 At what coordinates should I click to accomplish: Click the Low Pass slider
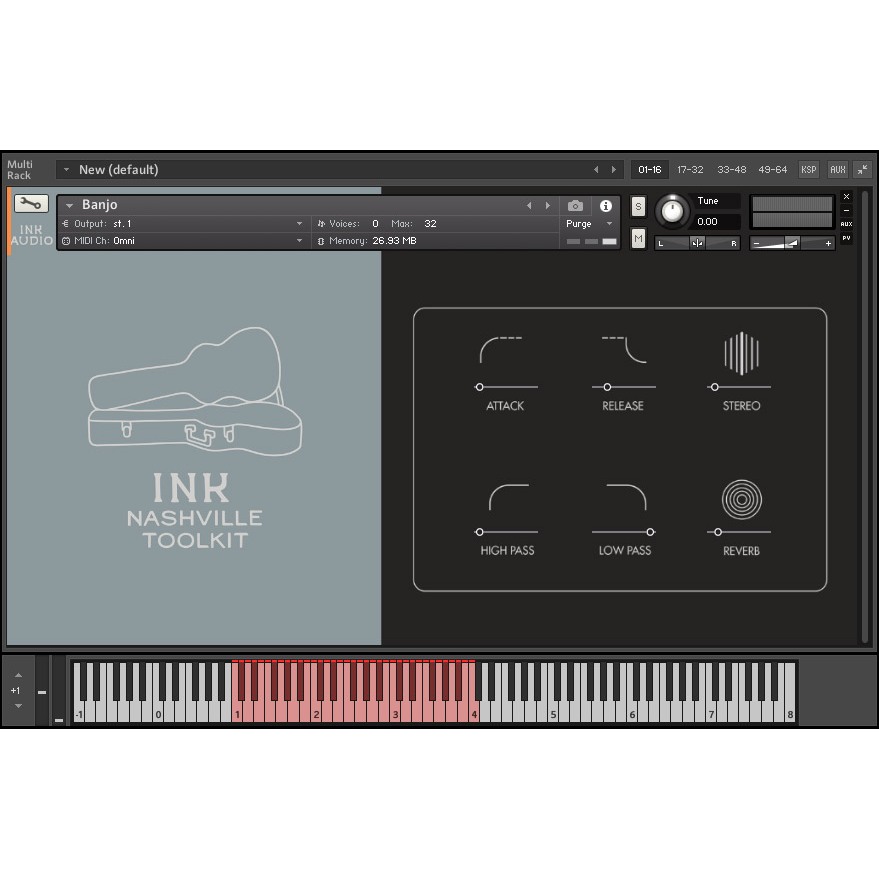click(624, 532)
